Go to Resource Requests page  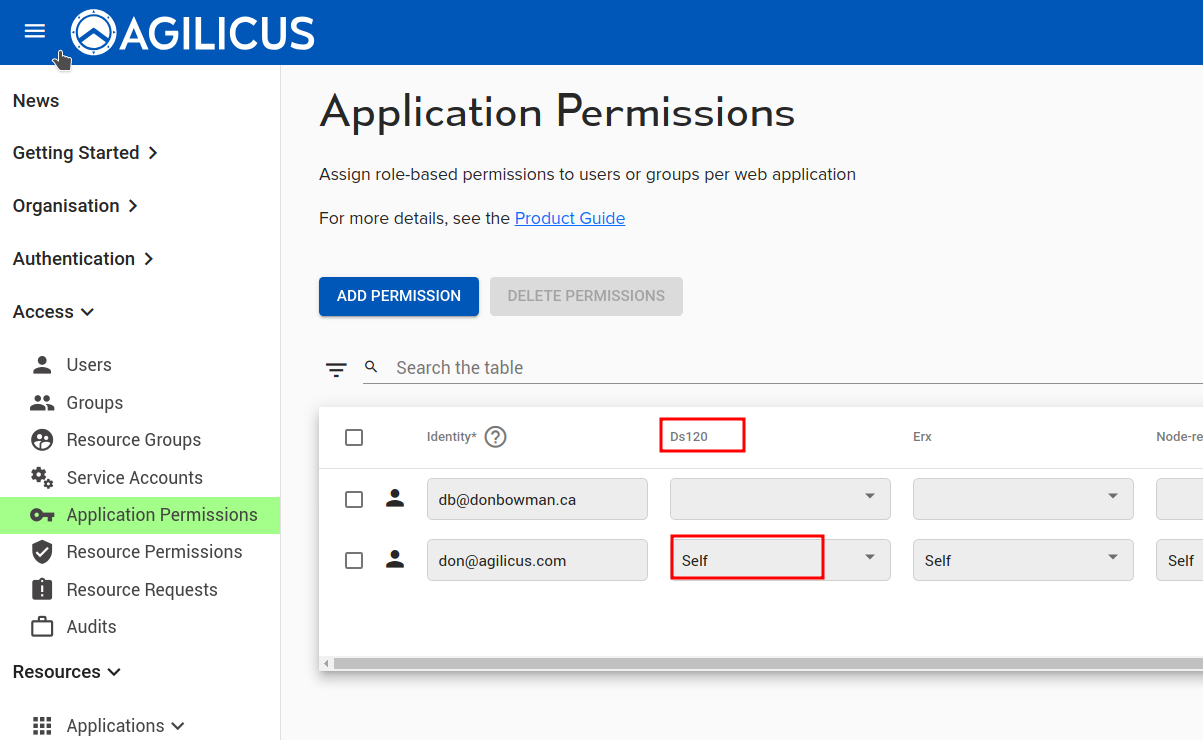point(141,590)
